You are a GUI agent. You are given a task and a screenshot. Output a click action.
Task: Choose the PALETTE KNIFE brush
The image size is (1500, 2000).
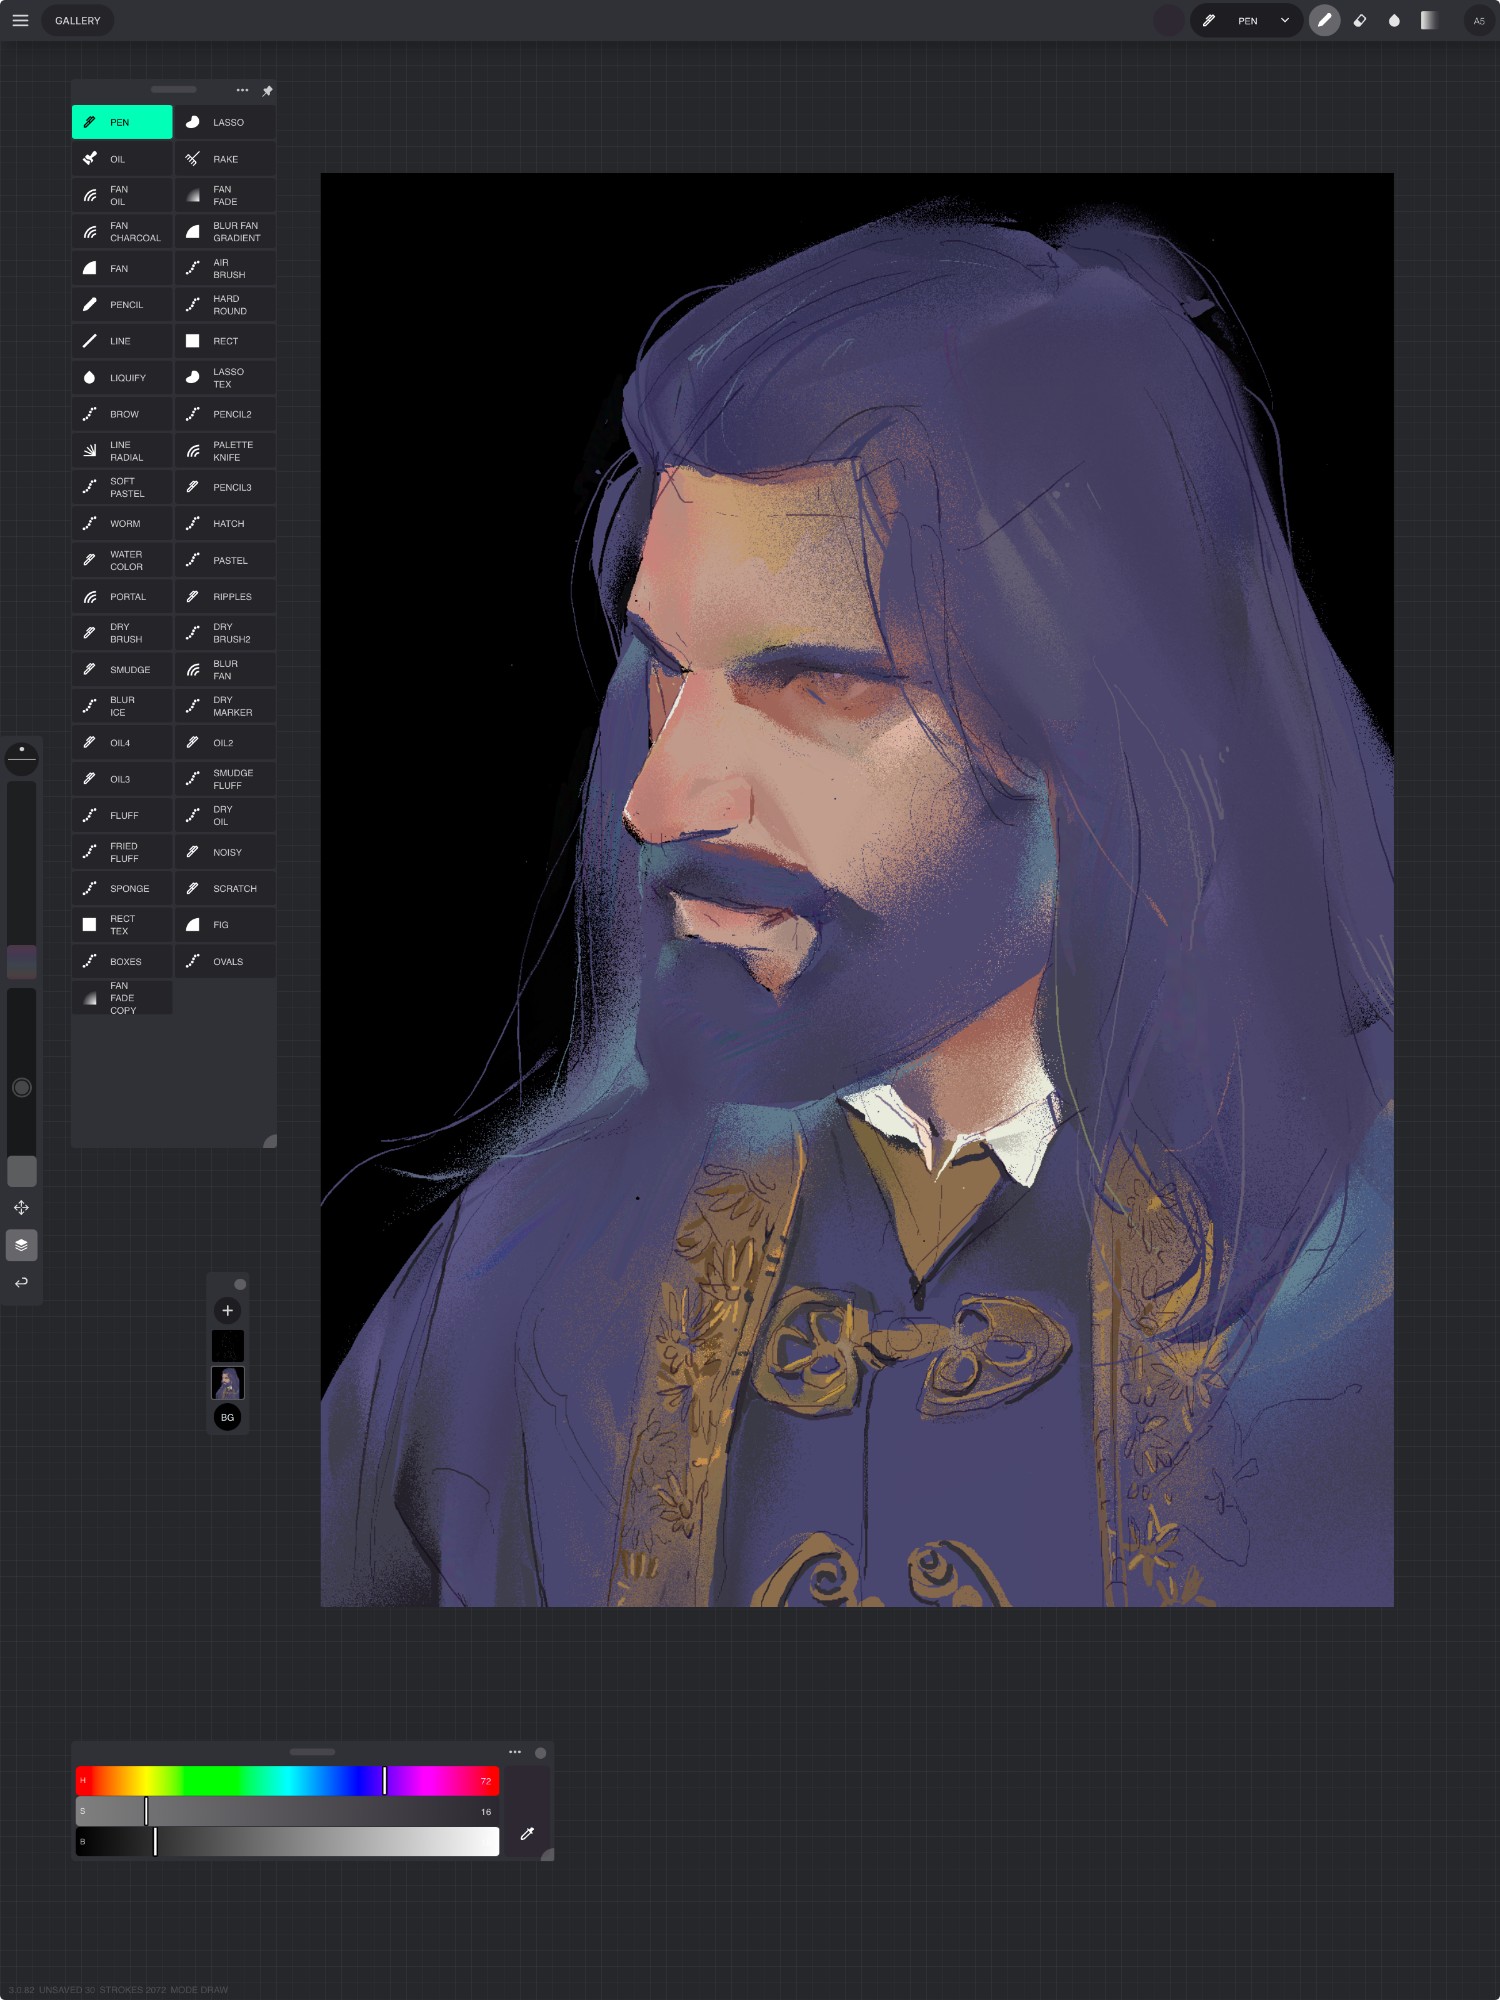(225, 451)
